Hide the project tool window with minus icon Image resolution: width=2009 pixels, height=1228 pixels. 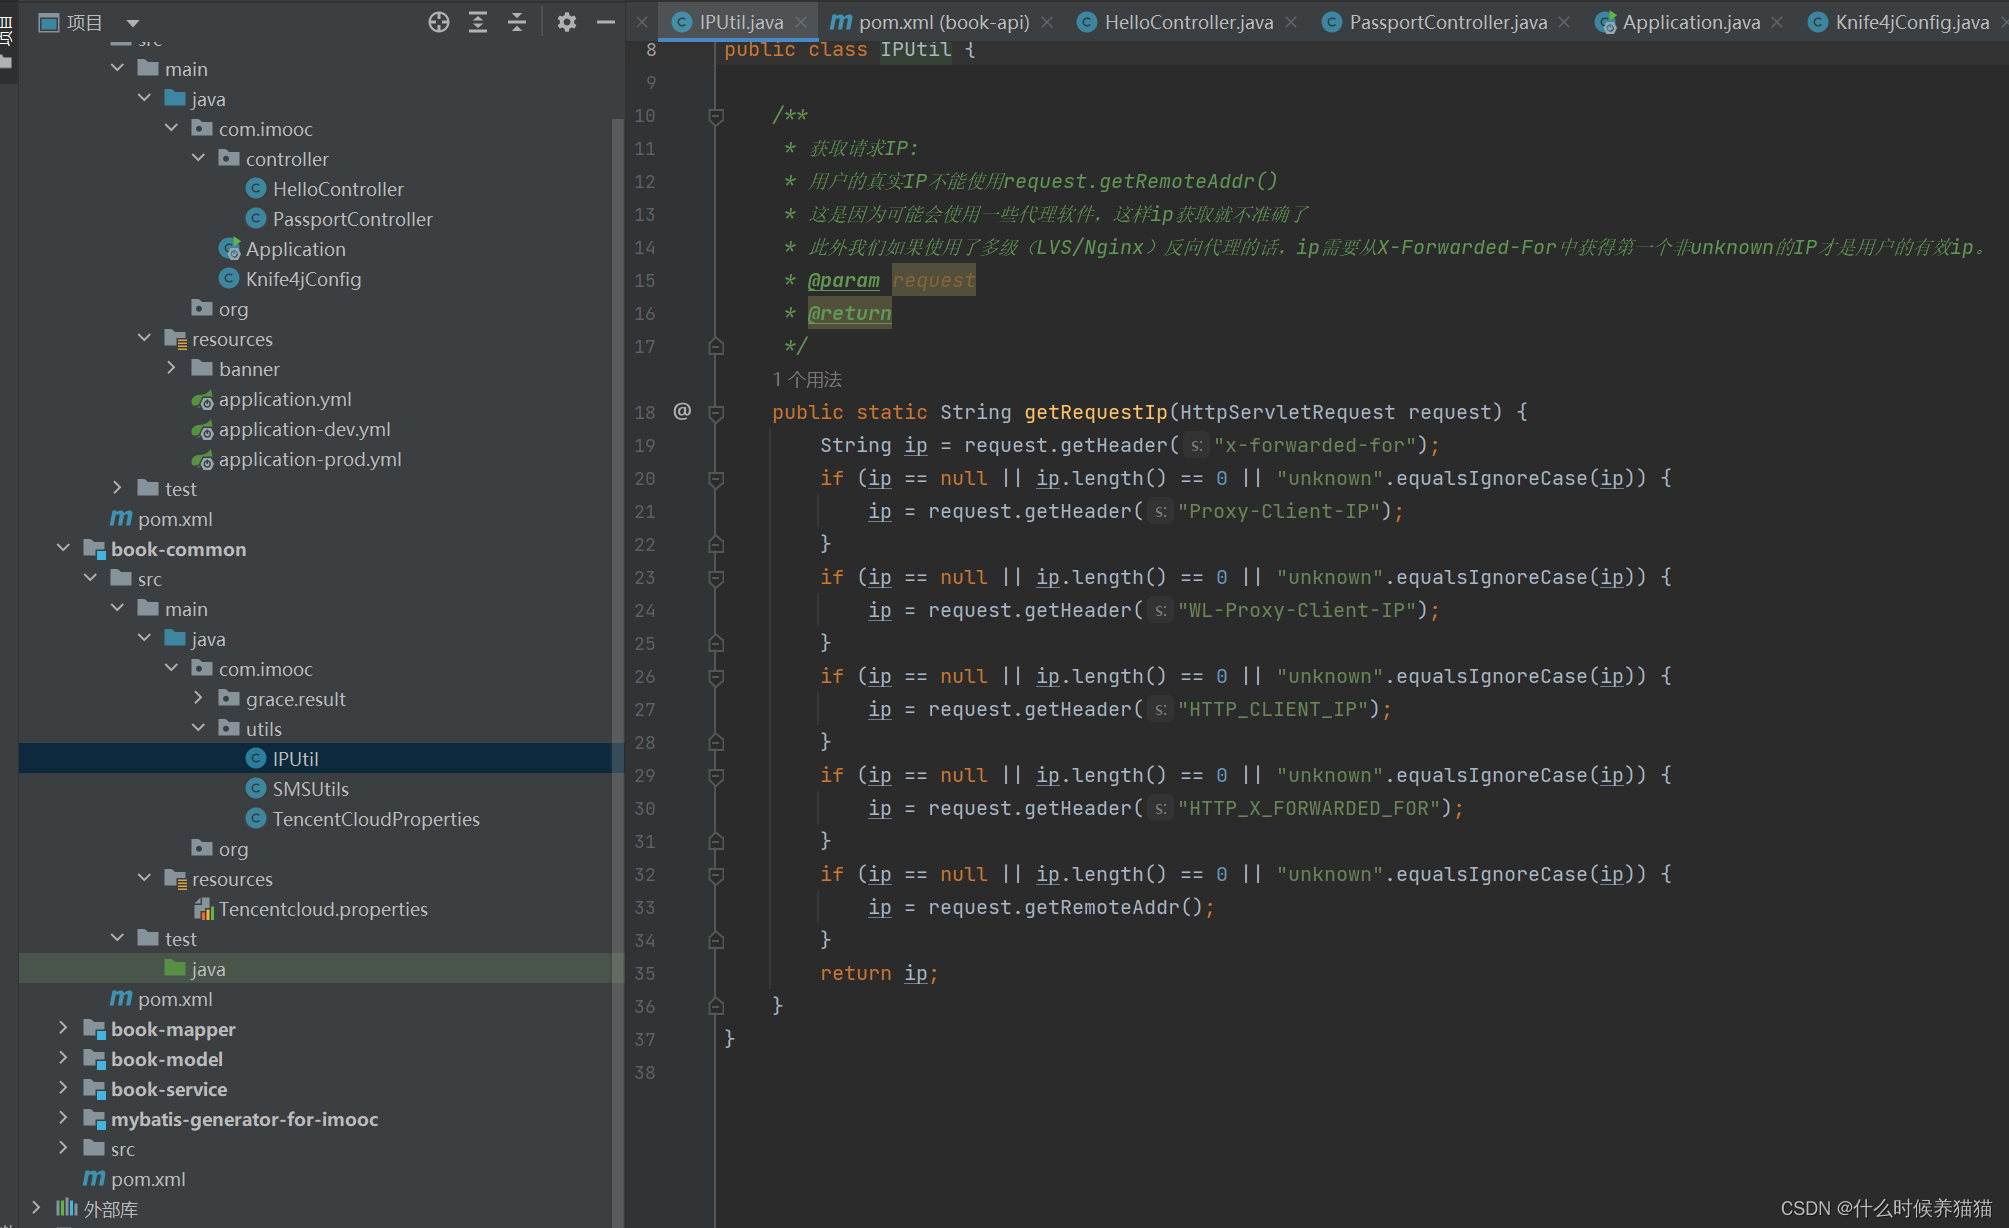click(605, 22)
